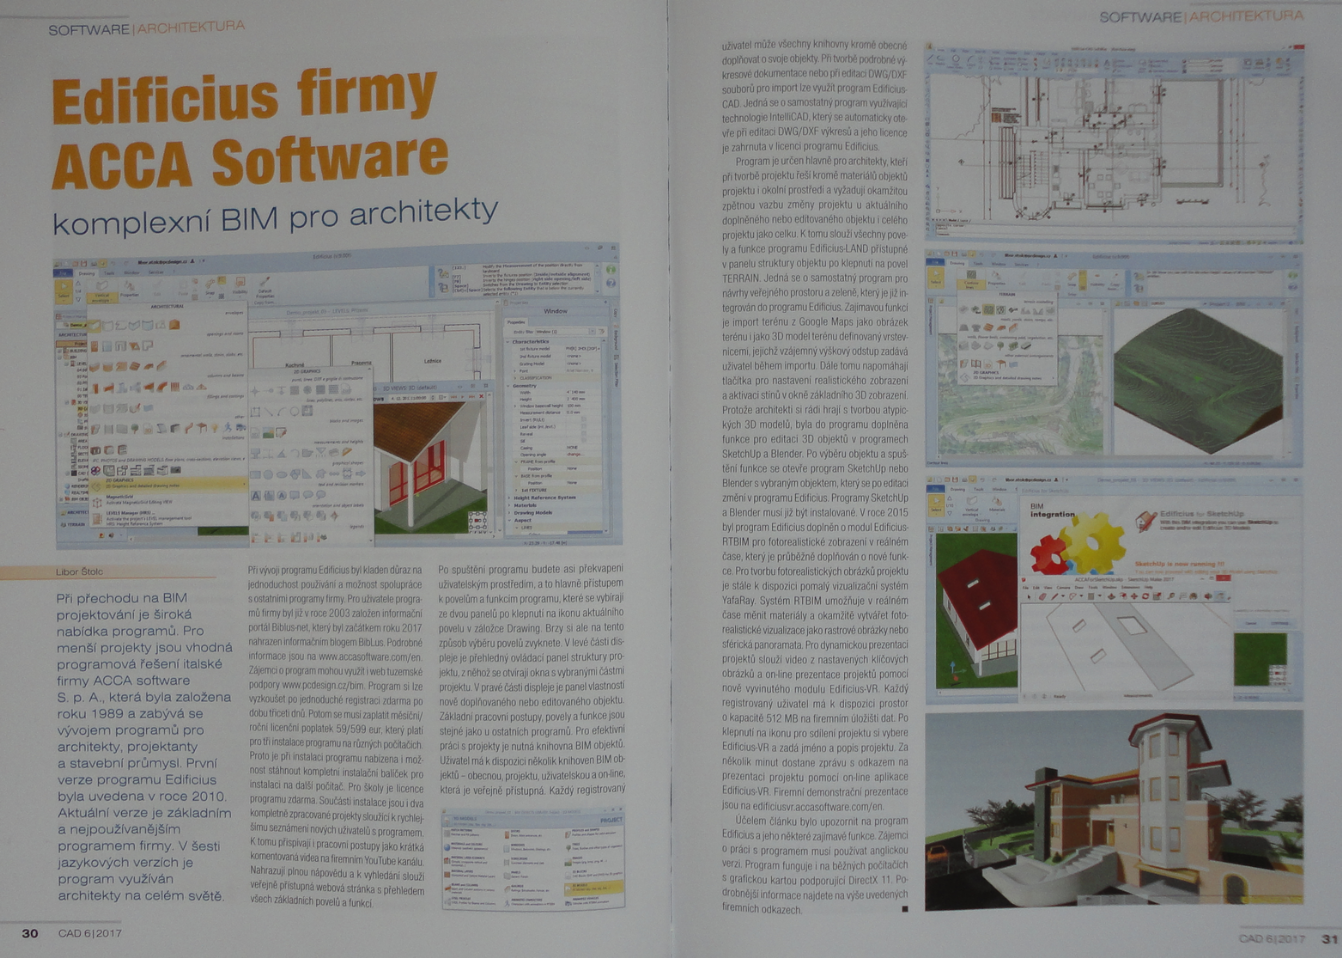1342x958 pixels.
Task: Click ANIMATED CHARACTERS icon in library dialog
Action: 507,903
